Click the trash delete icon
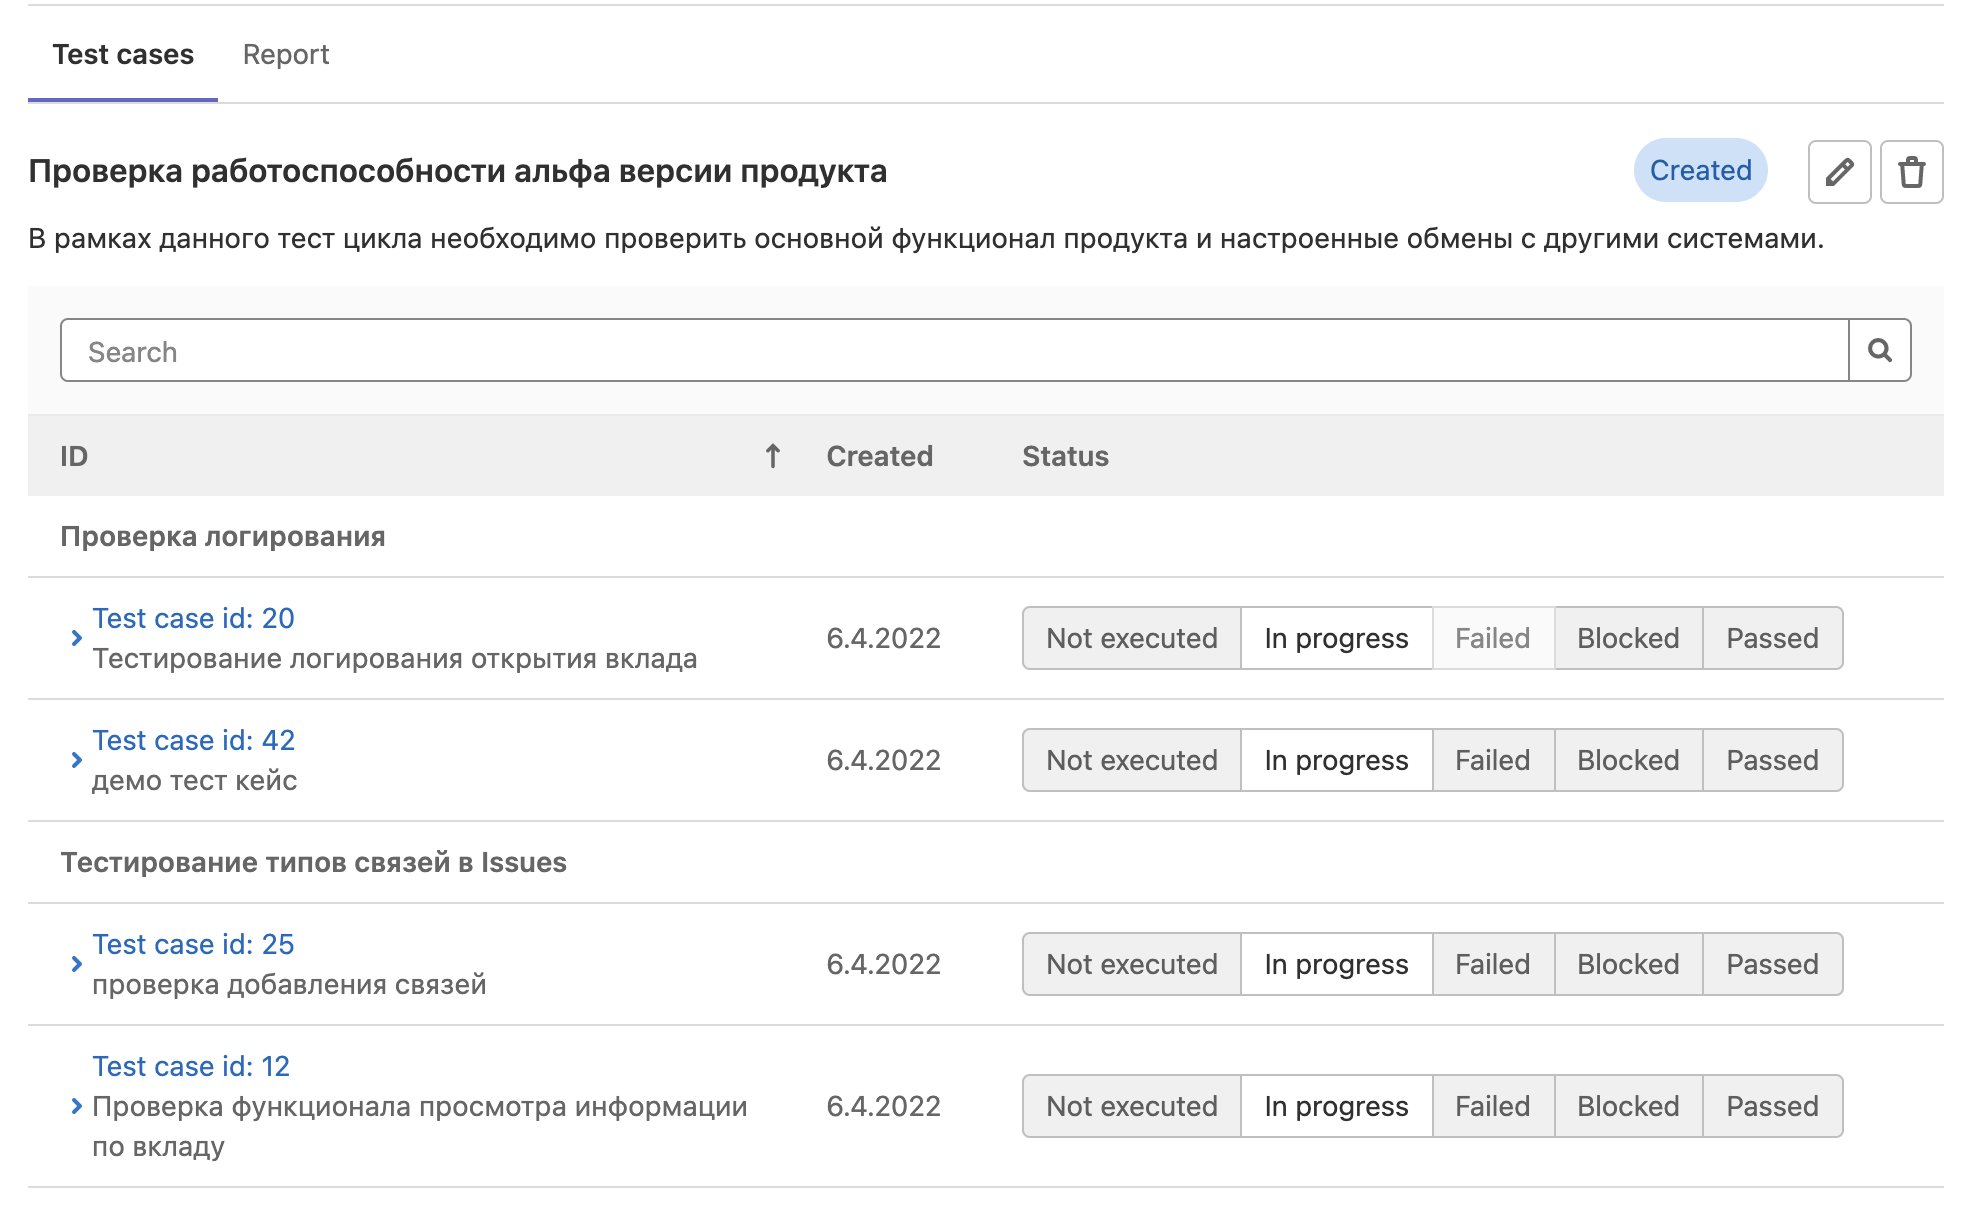This screenshot has height=1222, width=1972. pyautogui.click(x=1911, y=172)
